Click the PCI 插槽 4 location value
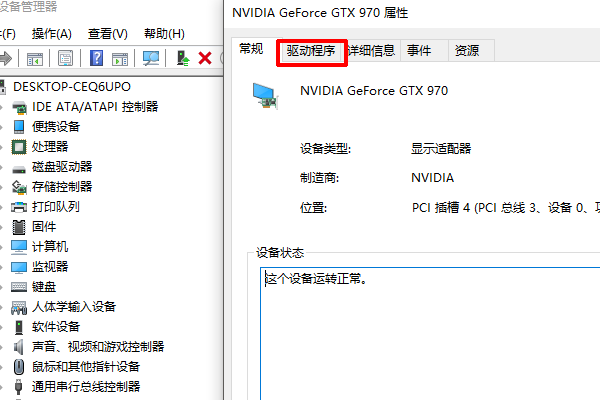 tap(505, 208)
